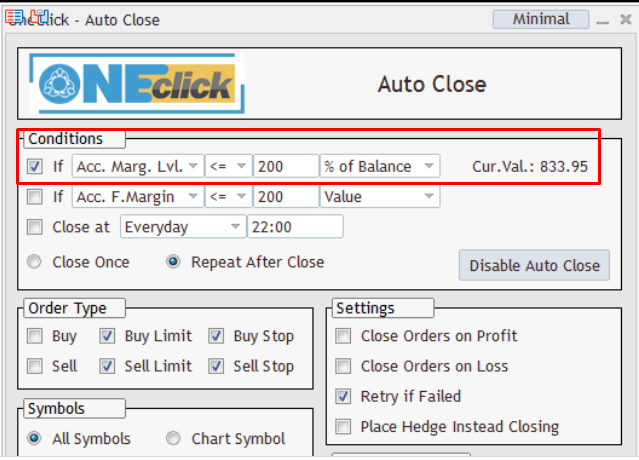
Task: Close the Auto Close window
Action: [626, 19]
